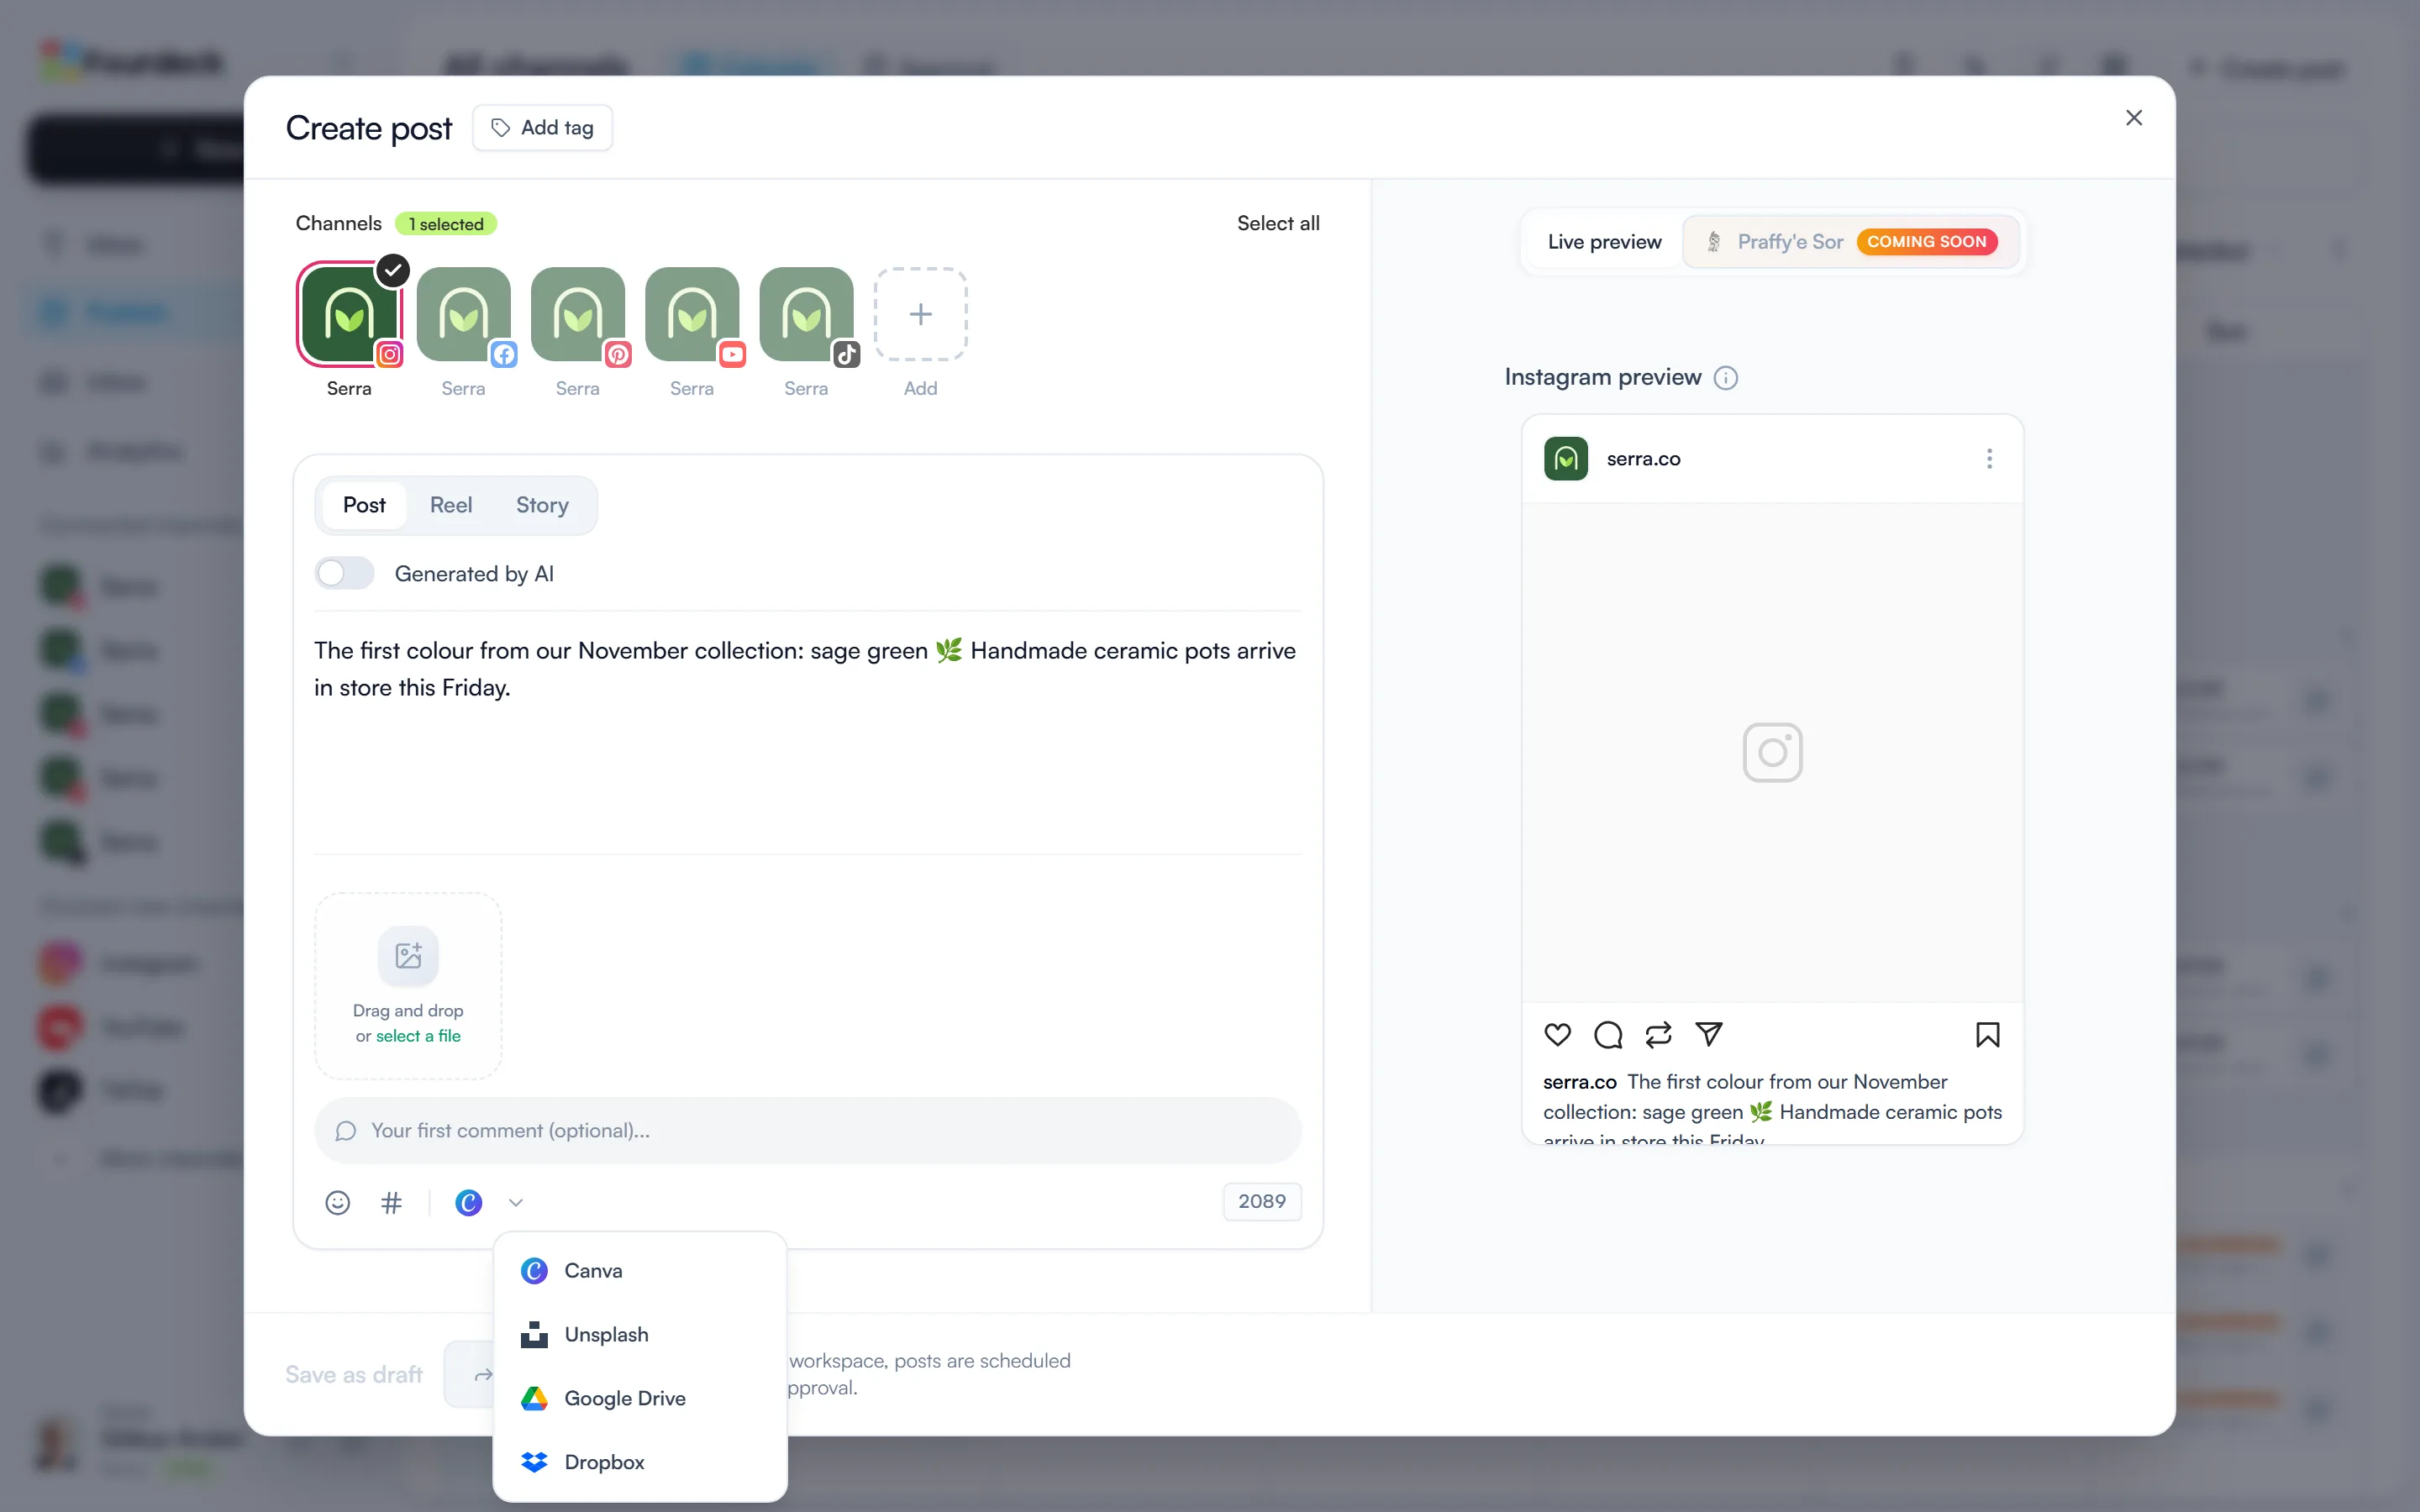Select the Serra TikTok channel
This screenshot has width=2420, height=1512.
[x=806, y=314]
